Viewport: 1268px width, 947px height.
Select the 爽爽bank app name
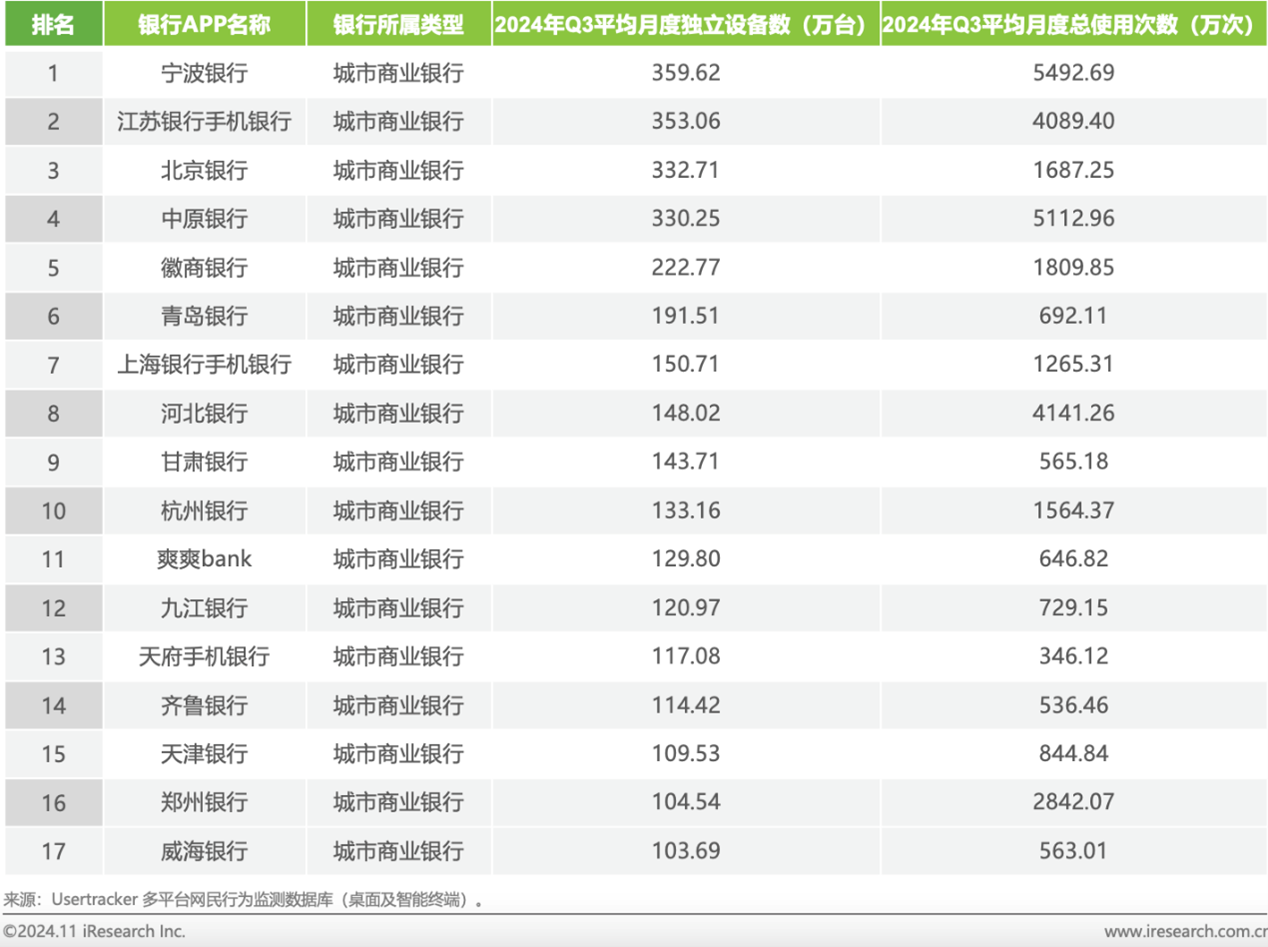pos(205,560)
